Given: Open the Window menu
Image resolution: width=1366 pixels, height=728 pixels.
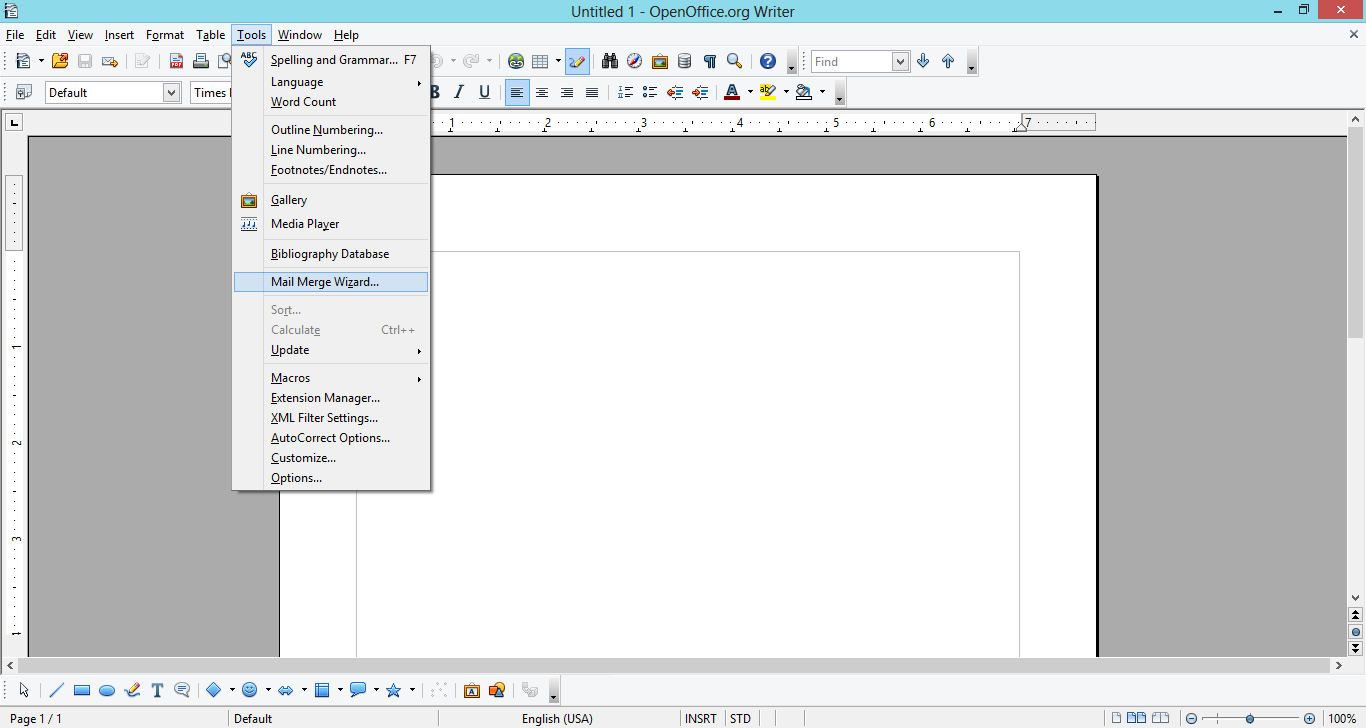Looking at the screenshot, I should pyautogui.click(x=299, y=34).
